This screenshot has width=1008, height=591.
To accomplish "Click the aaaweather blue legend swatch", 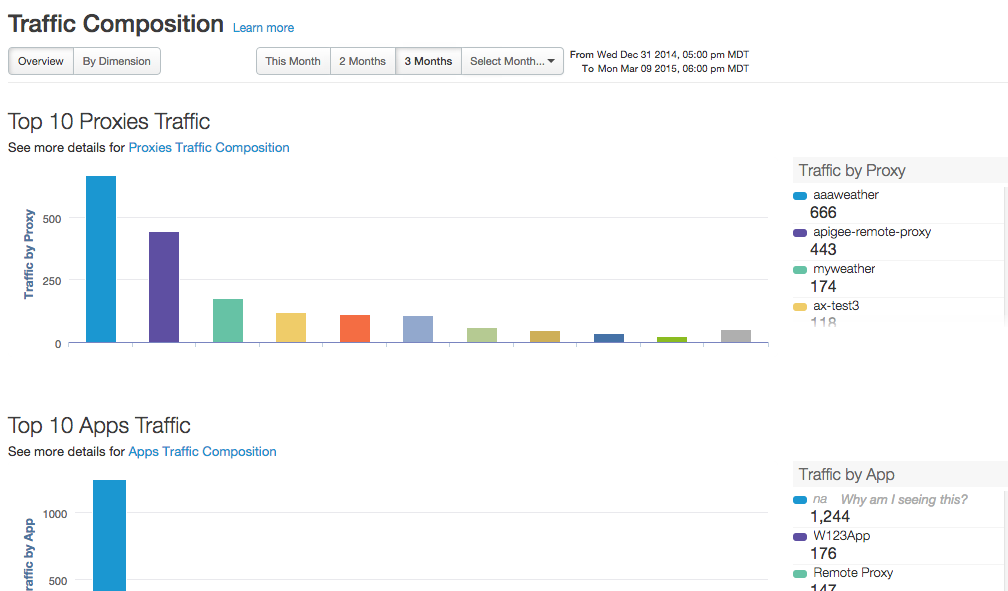I will pyautogui.click(x=800, y=196).
